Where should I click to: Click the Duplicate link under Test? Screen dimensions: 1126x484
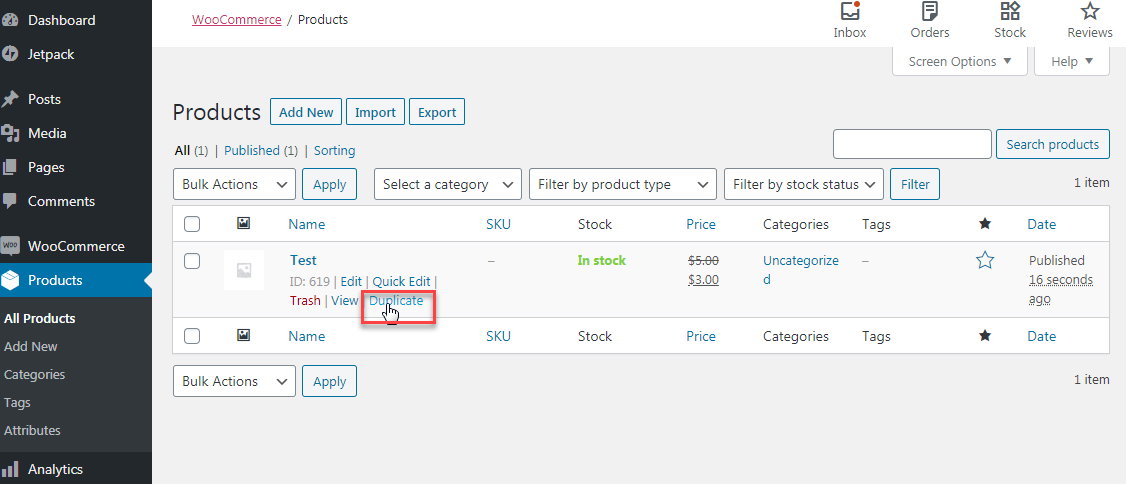pos(396,300)
